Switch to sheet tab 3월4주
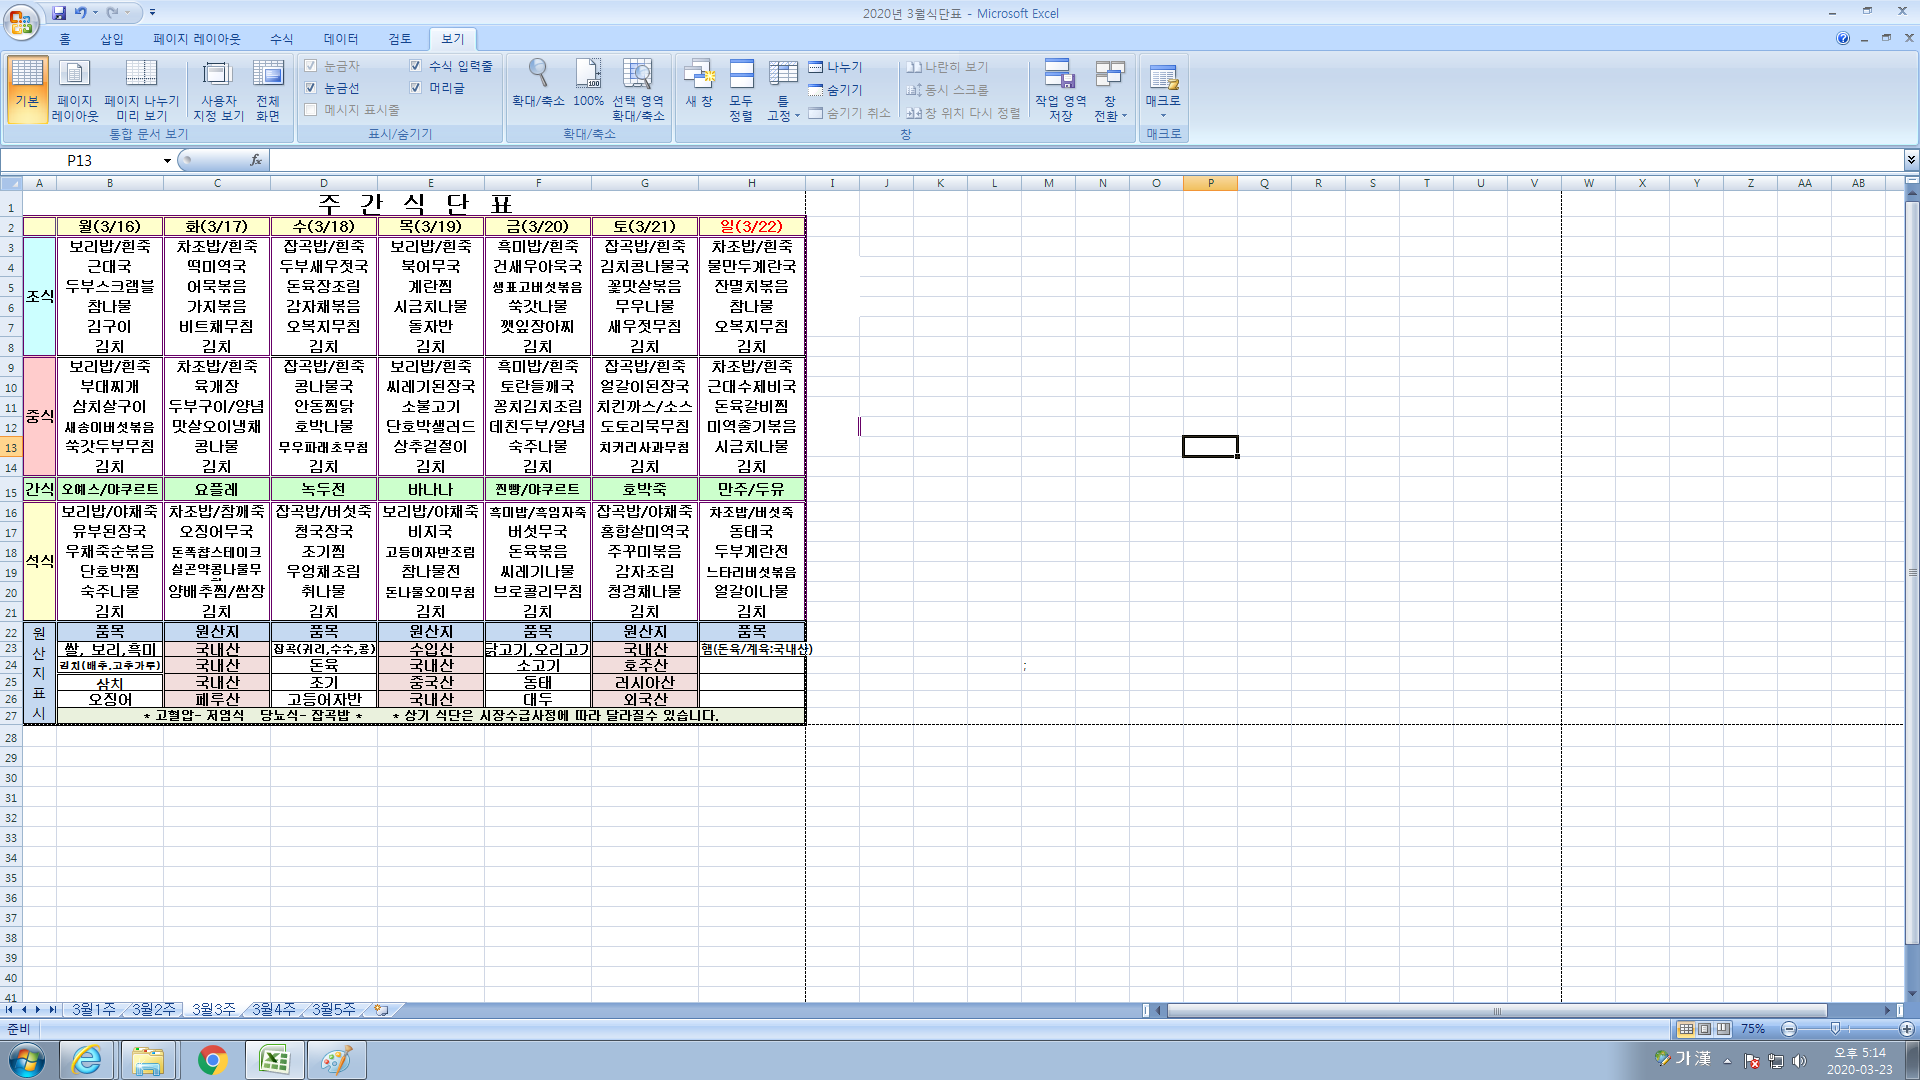The width and height of the screenshot is (1920, 1080). pyautogui.click(x=273, y=1010)
